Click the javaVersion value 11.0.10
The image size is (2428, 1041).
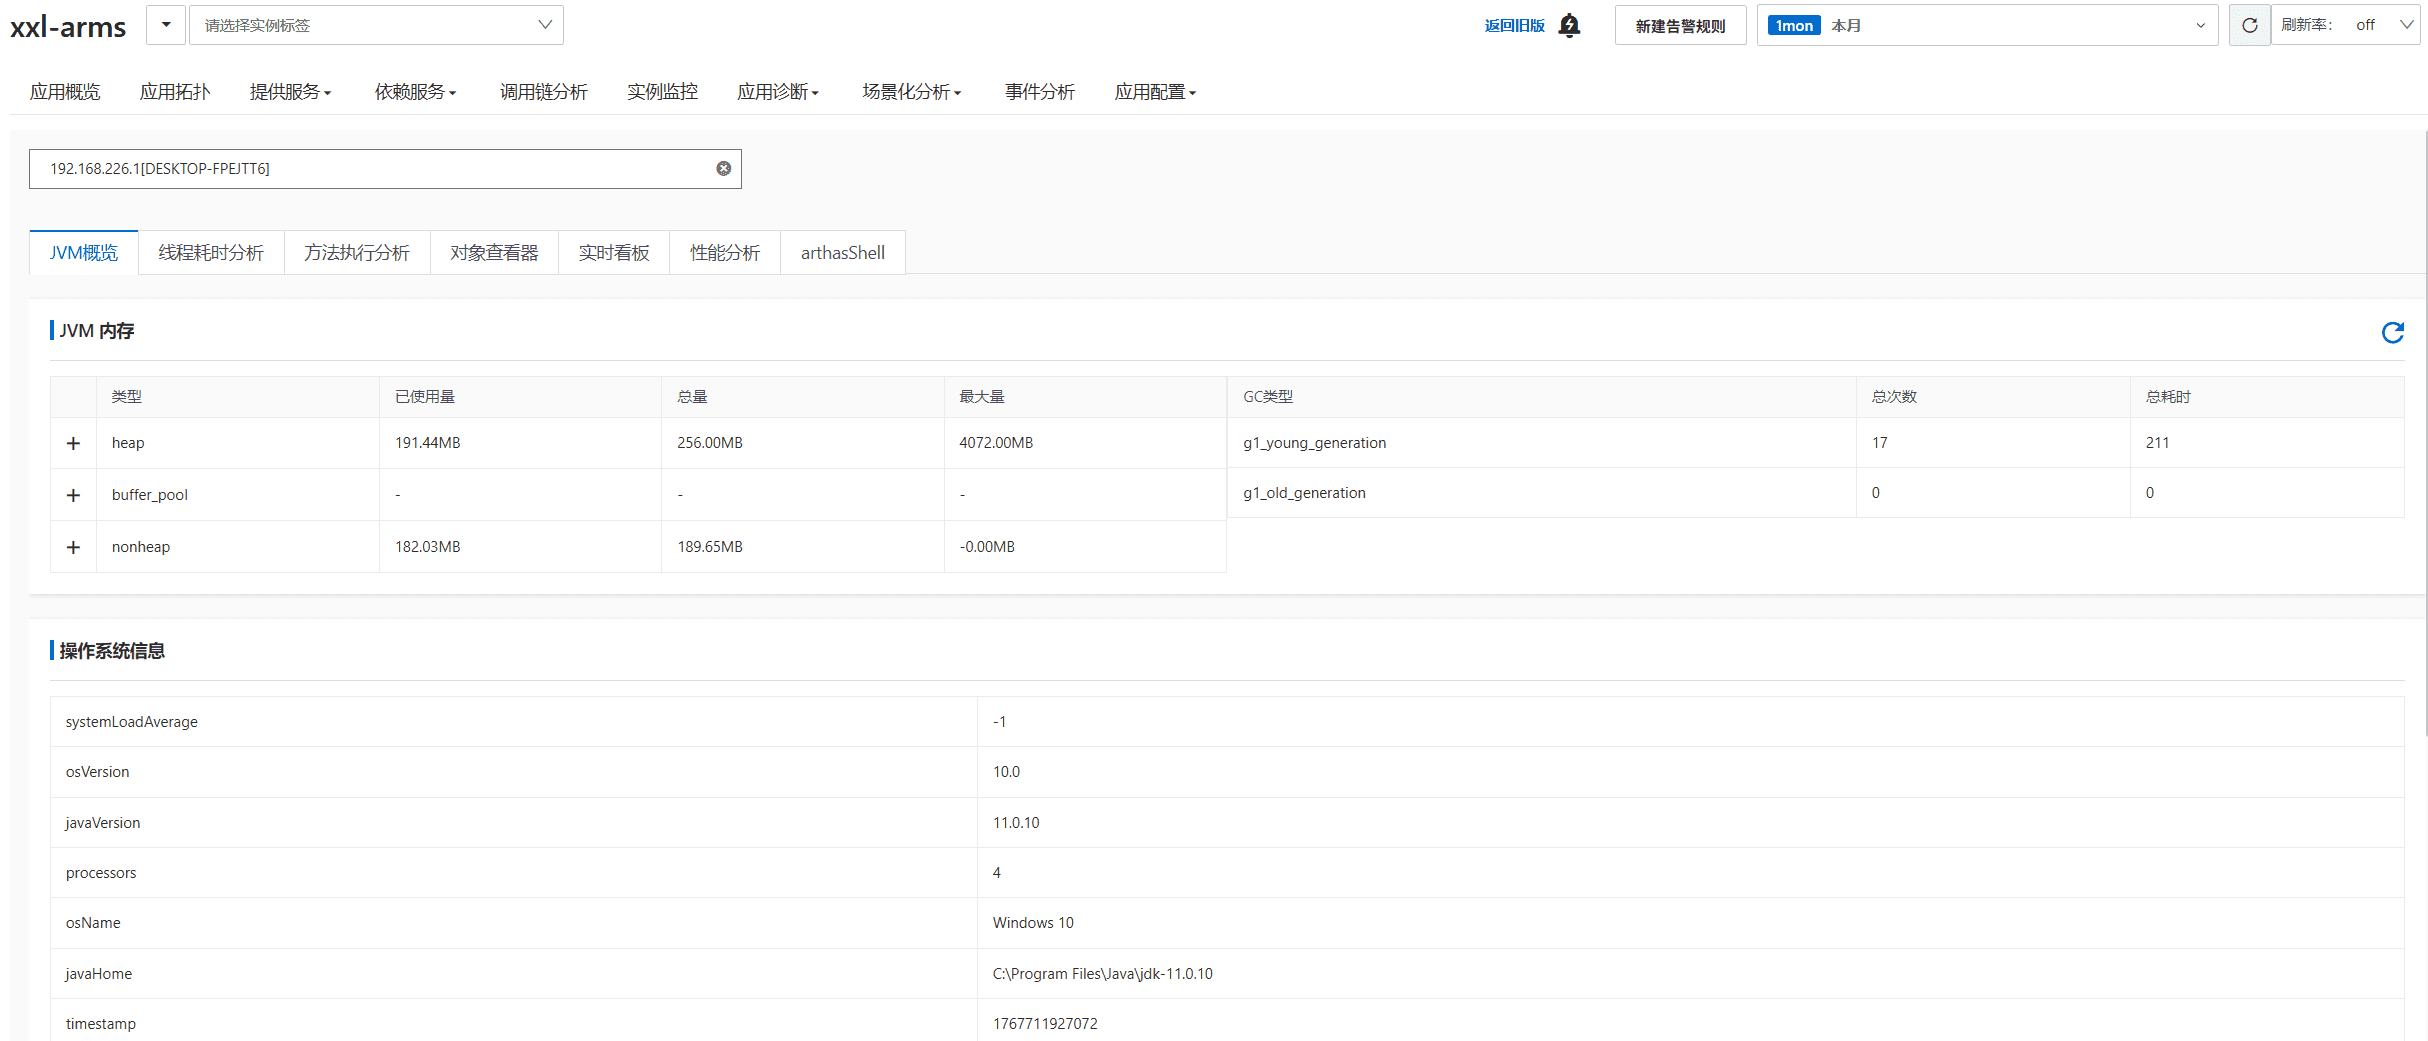(x=1016, y=823)
